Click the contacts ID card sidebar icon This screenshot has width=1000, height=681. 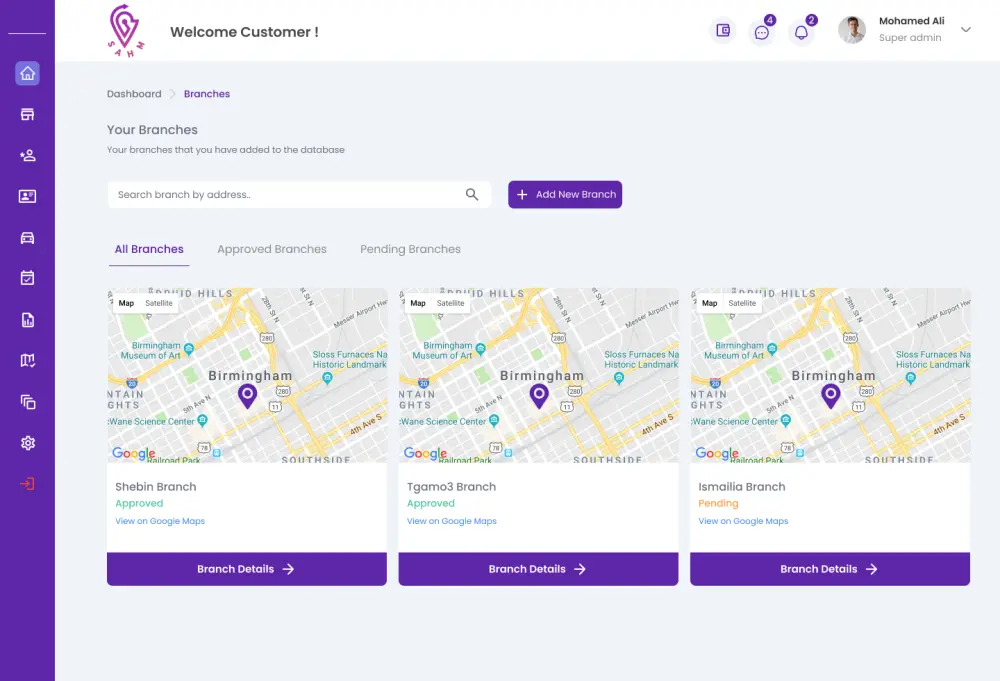(27, 196)
